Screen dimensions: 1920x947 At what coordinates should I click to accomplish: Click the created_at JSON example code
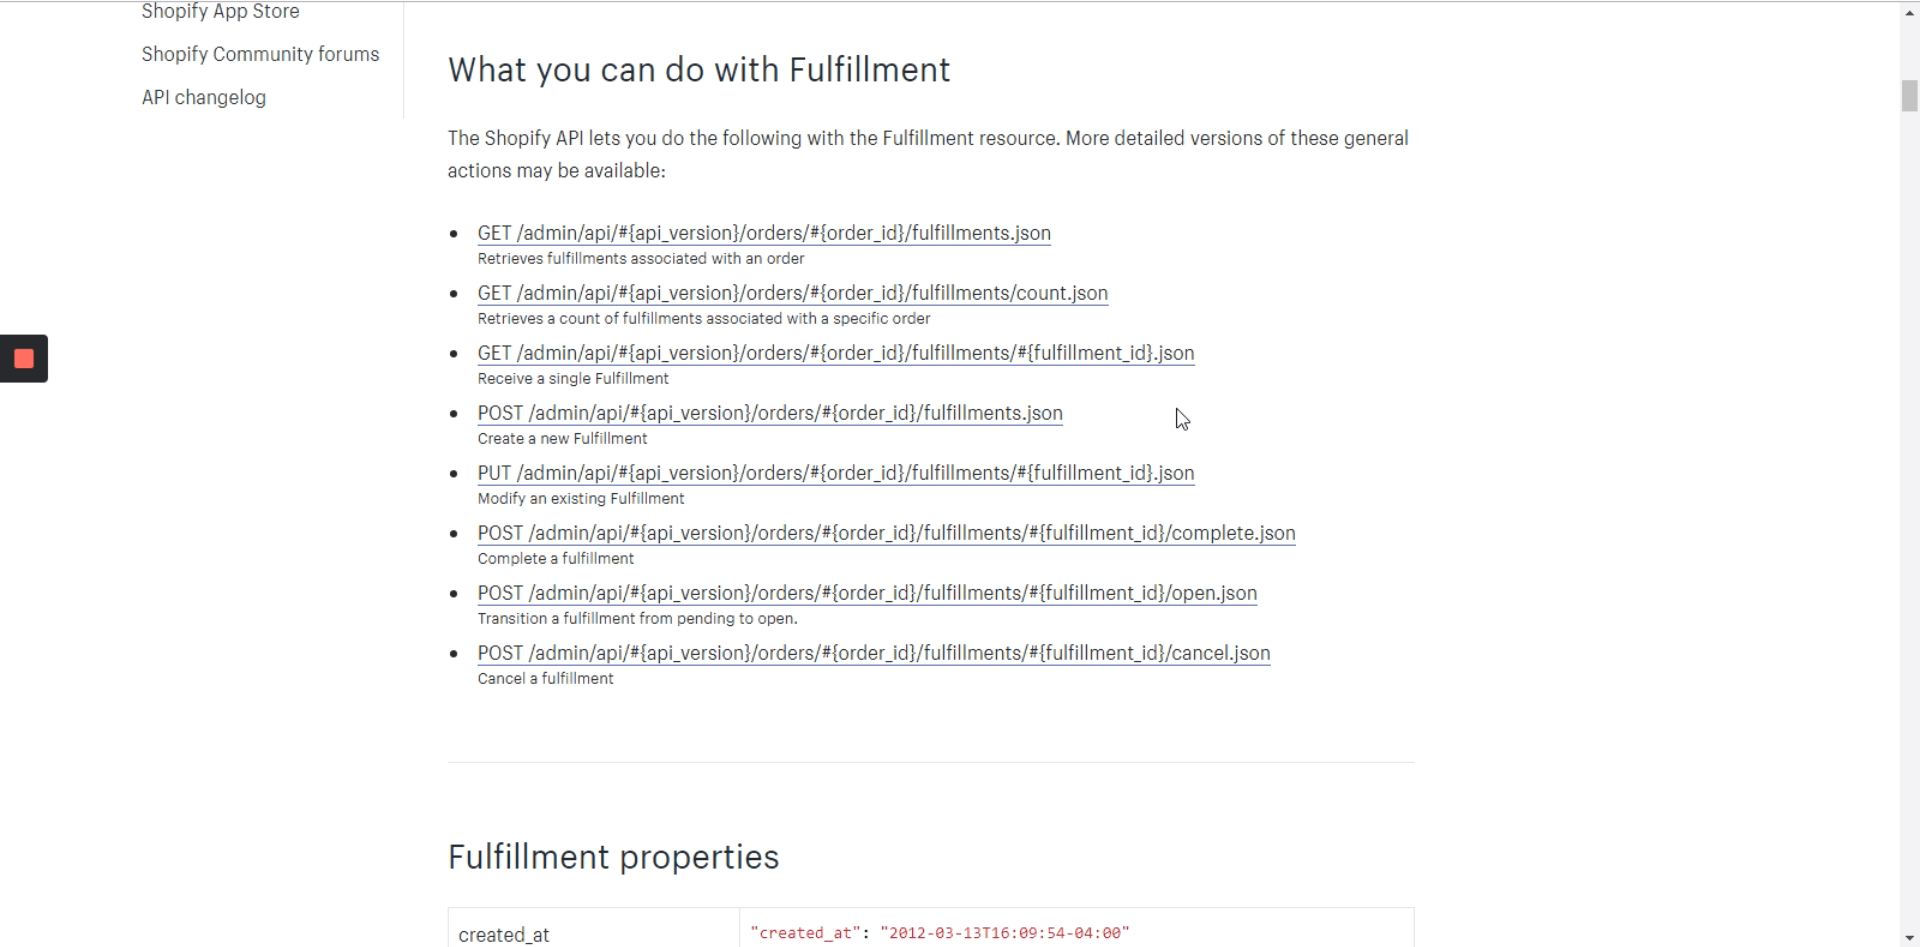[940, 933]
